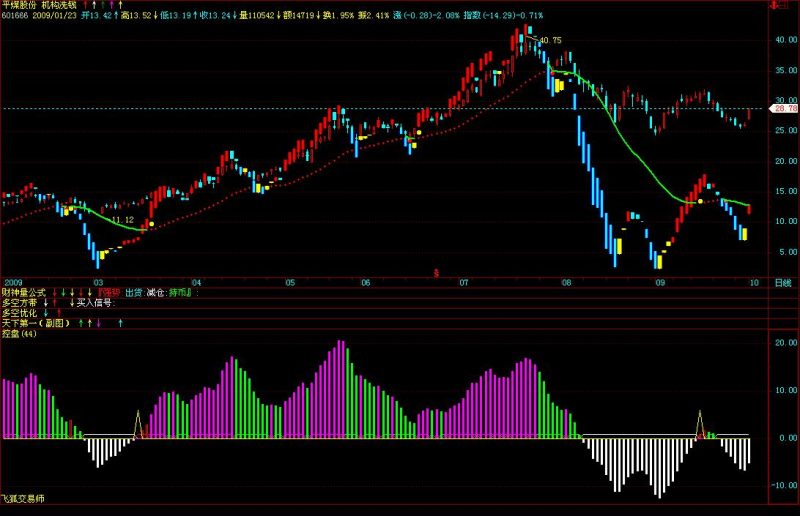
Task: Click the blue down arrow in the 多空优化 row
Action: coord(46,313)
